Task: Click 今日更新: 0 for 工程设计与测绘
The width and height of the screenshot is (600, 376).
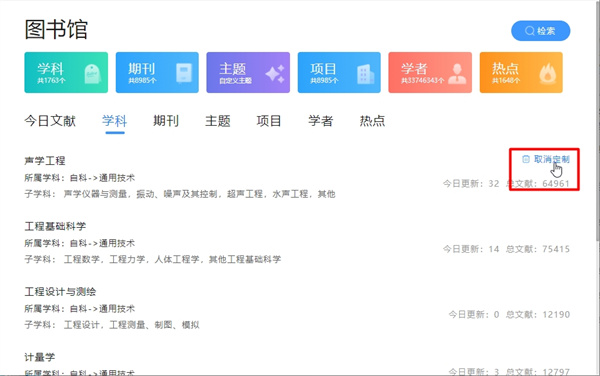Action: (x=474, y=314)
